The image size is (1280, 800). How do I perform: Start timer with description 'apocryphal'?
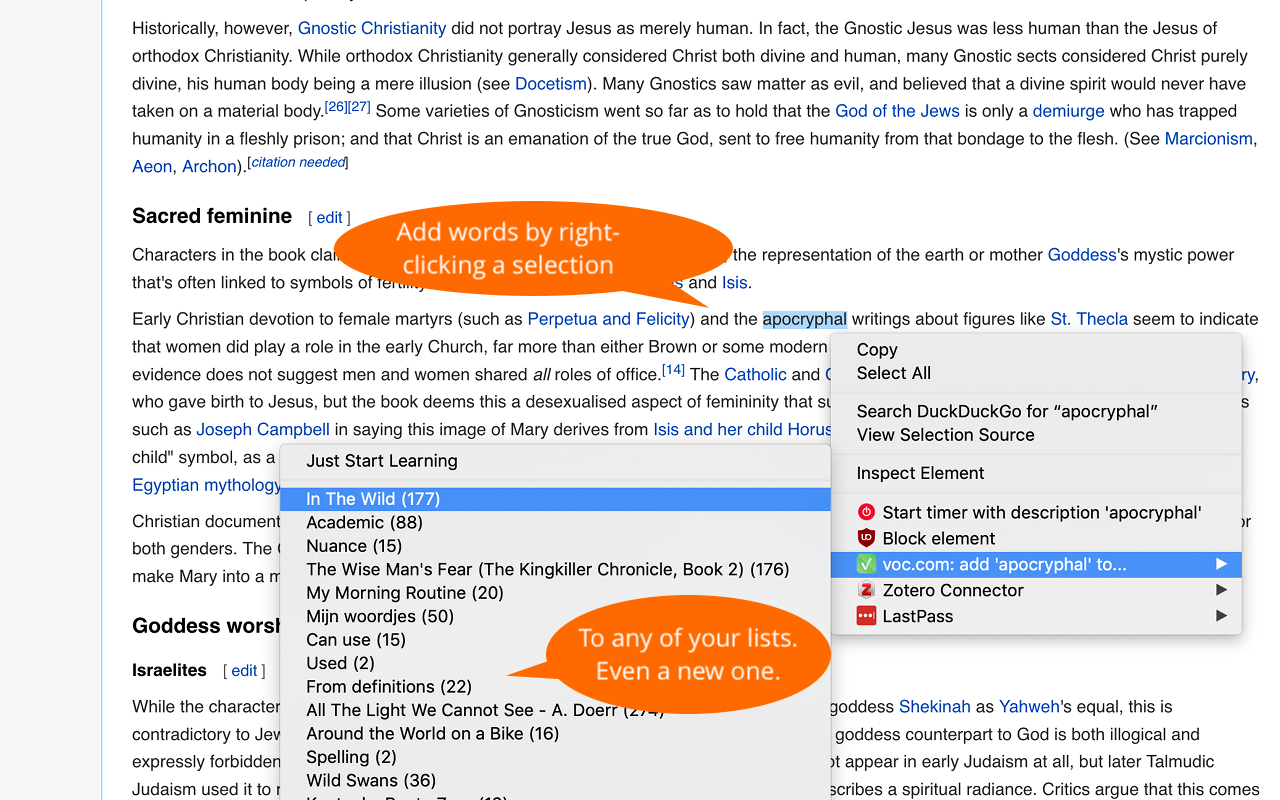tap(1036, 513)
